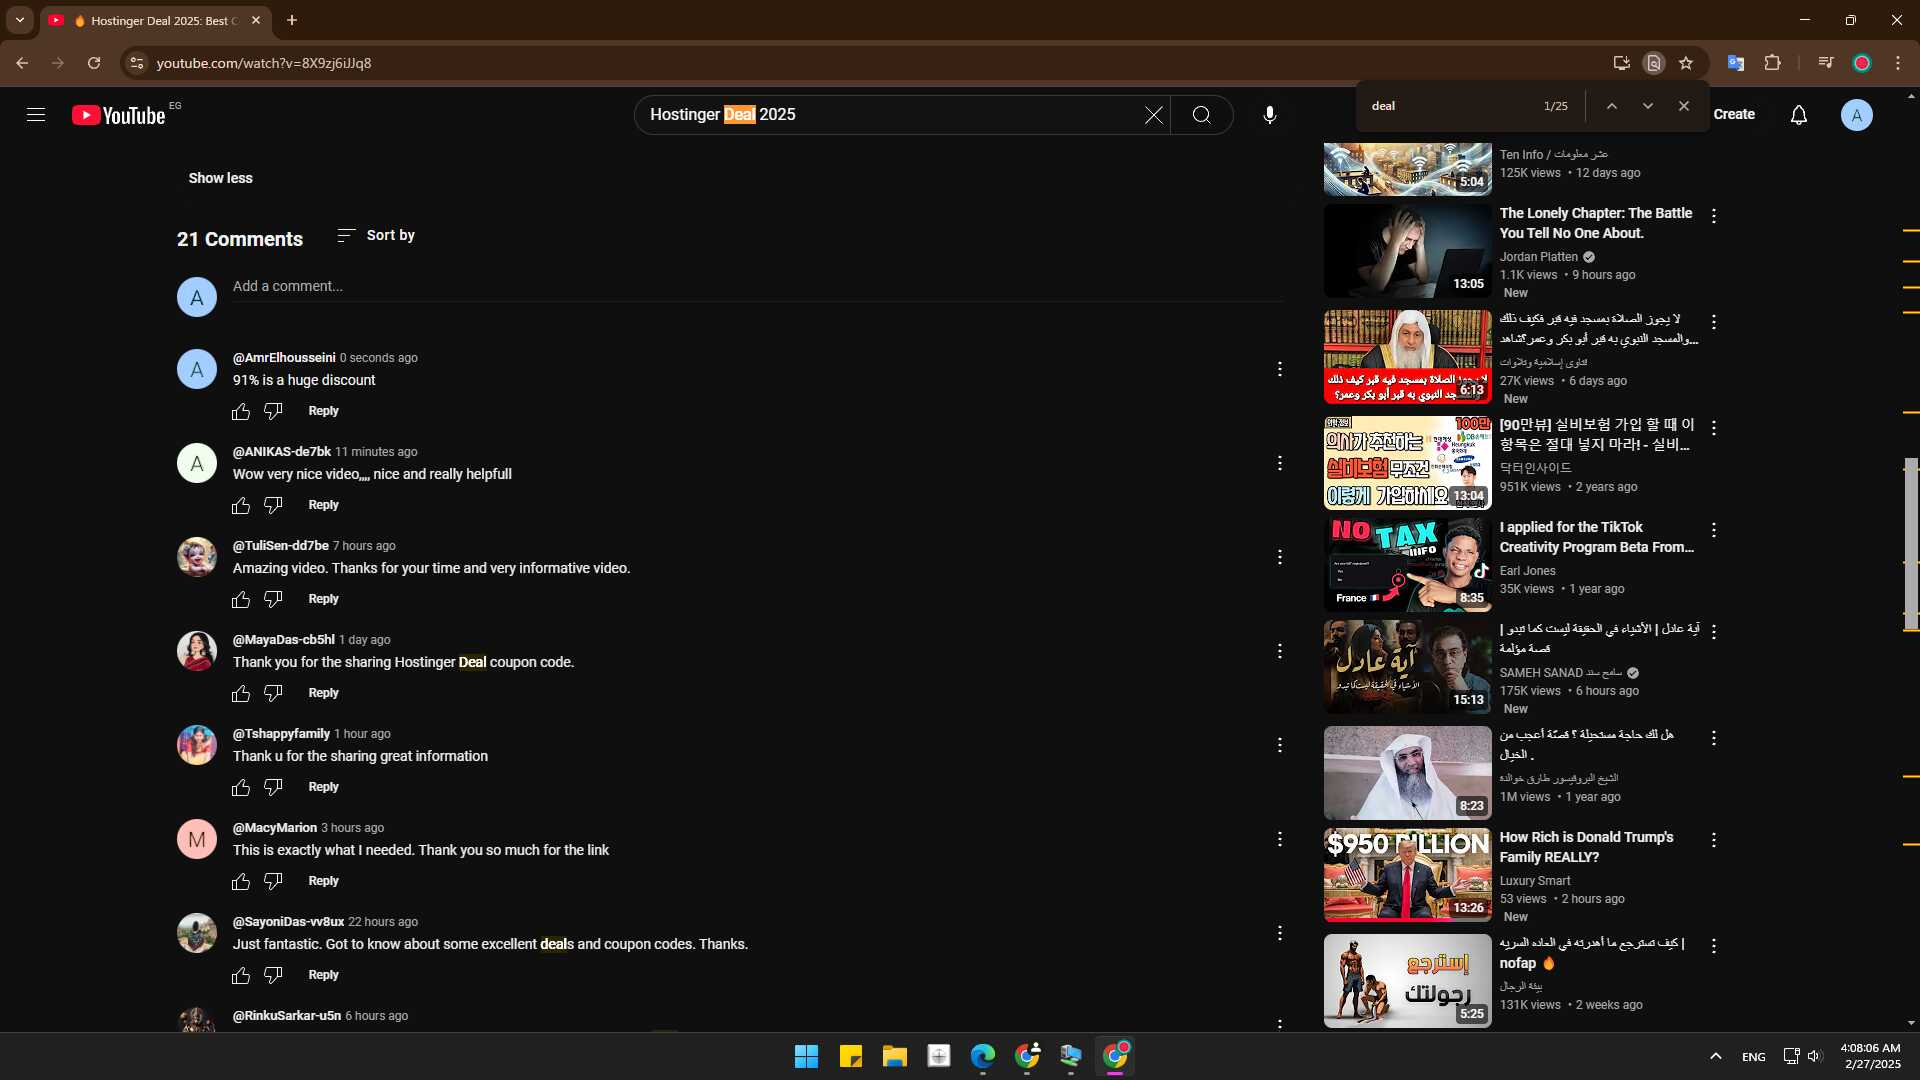Clear the search box with X icon

1153,115
